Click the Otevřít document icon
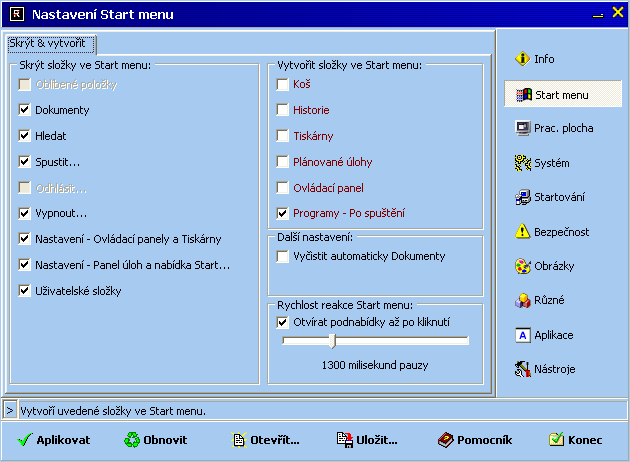The width and height of the screenshot is (630, 462). pos(239,440)
